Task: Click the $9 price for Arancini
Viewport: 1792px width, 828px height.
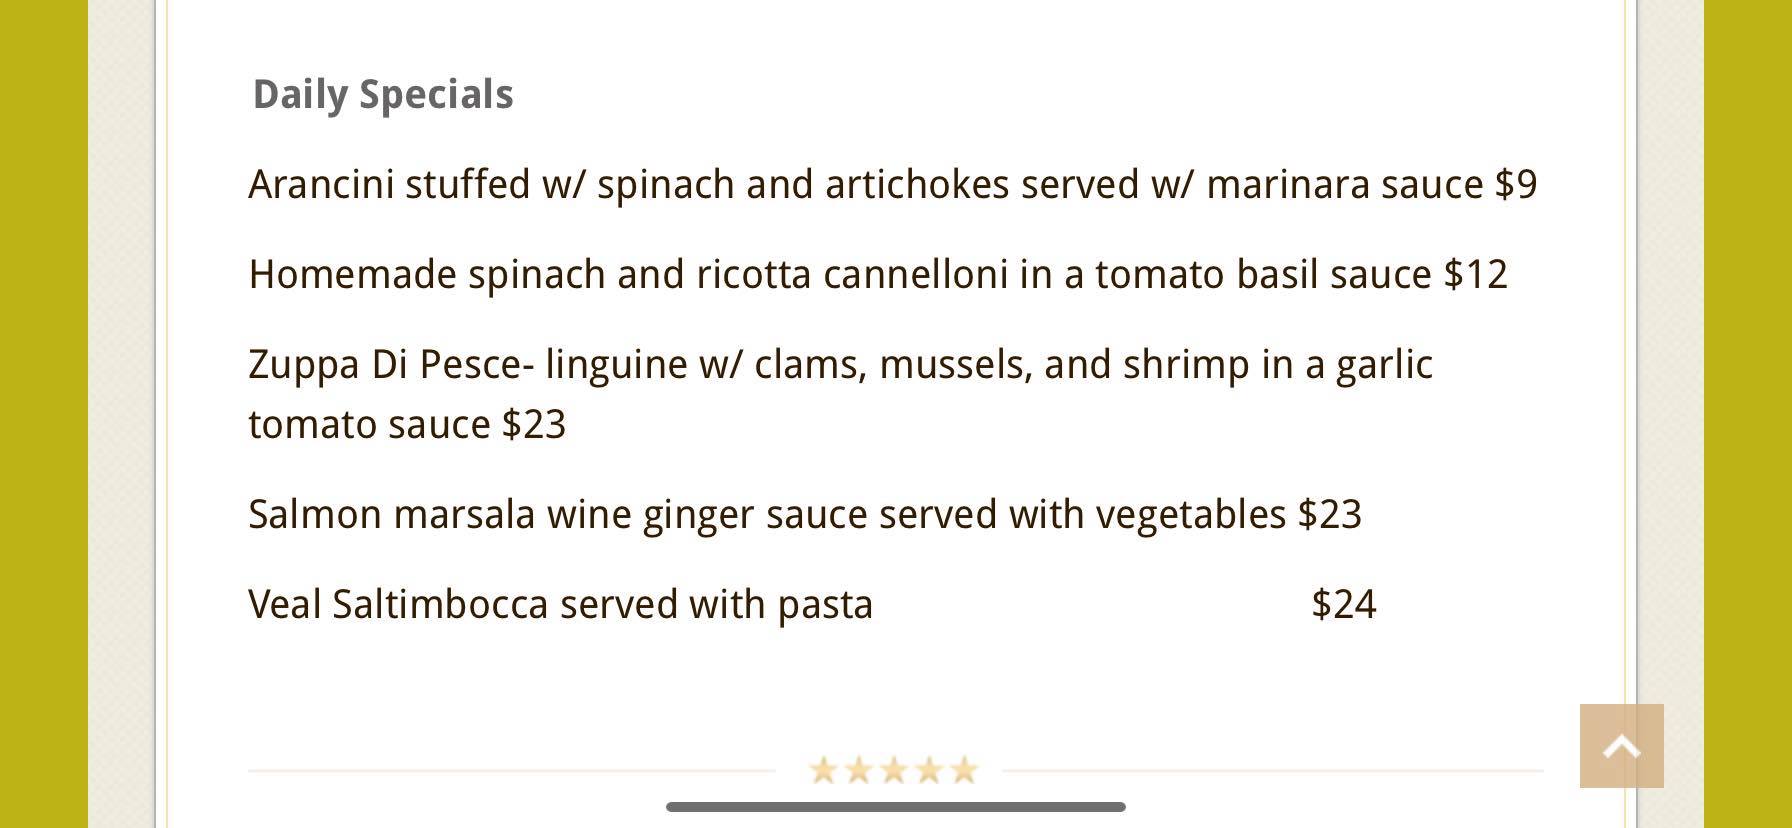Action: click(1516, 185)
